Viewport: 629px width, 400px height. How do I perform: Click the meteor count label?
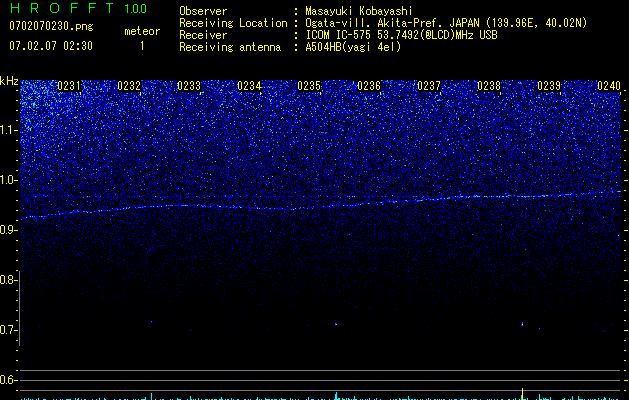(142, 31)
